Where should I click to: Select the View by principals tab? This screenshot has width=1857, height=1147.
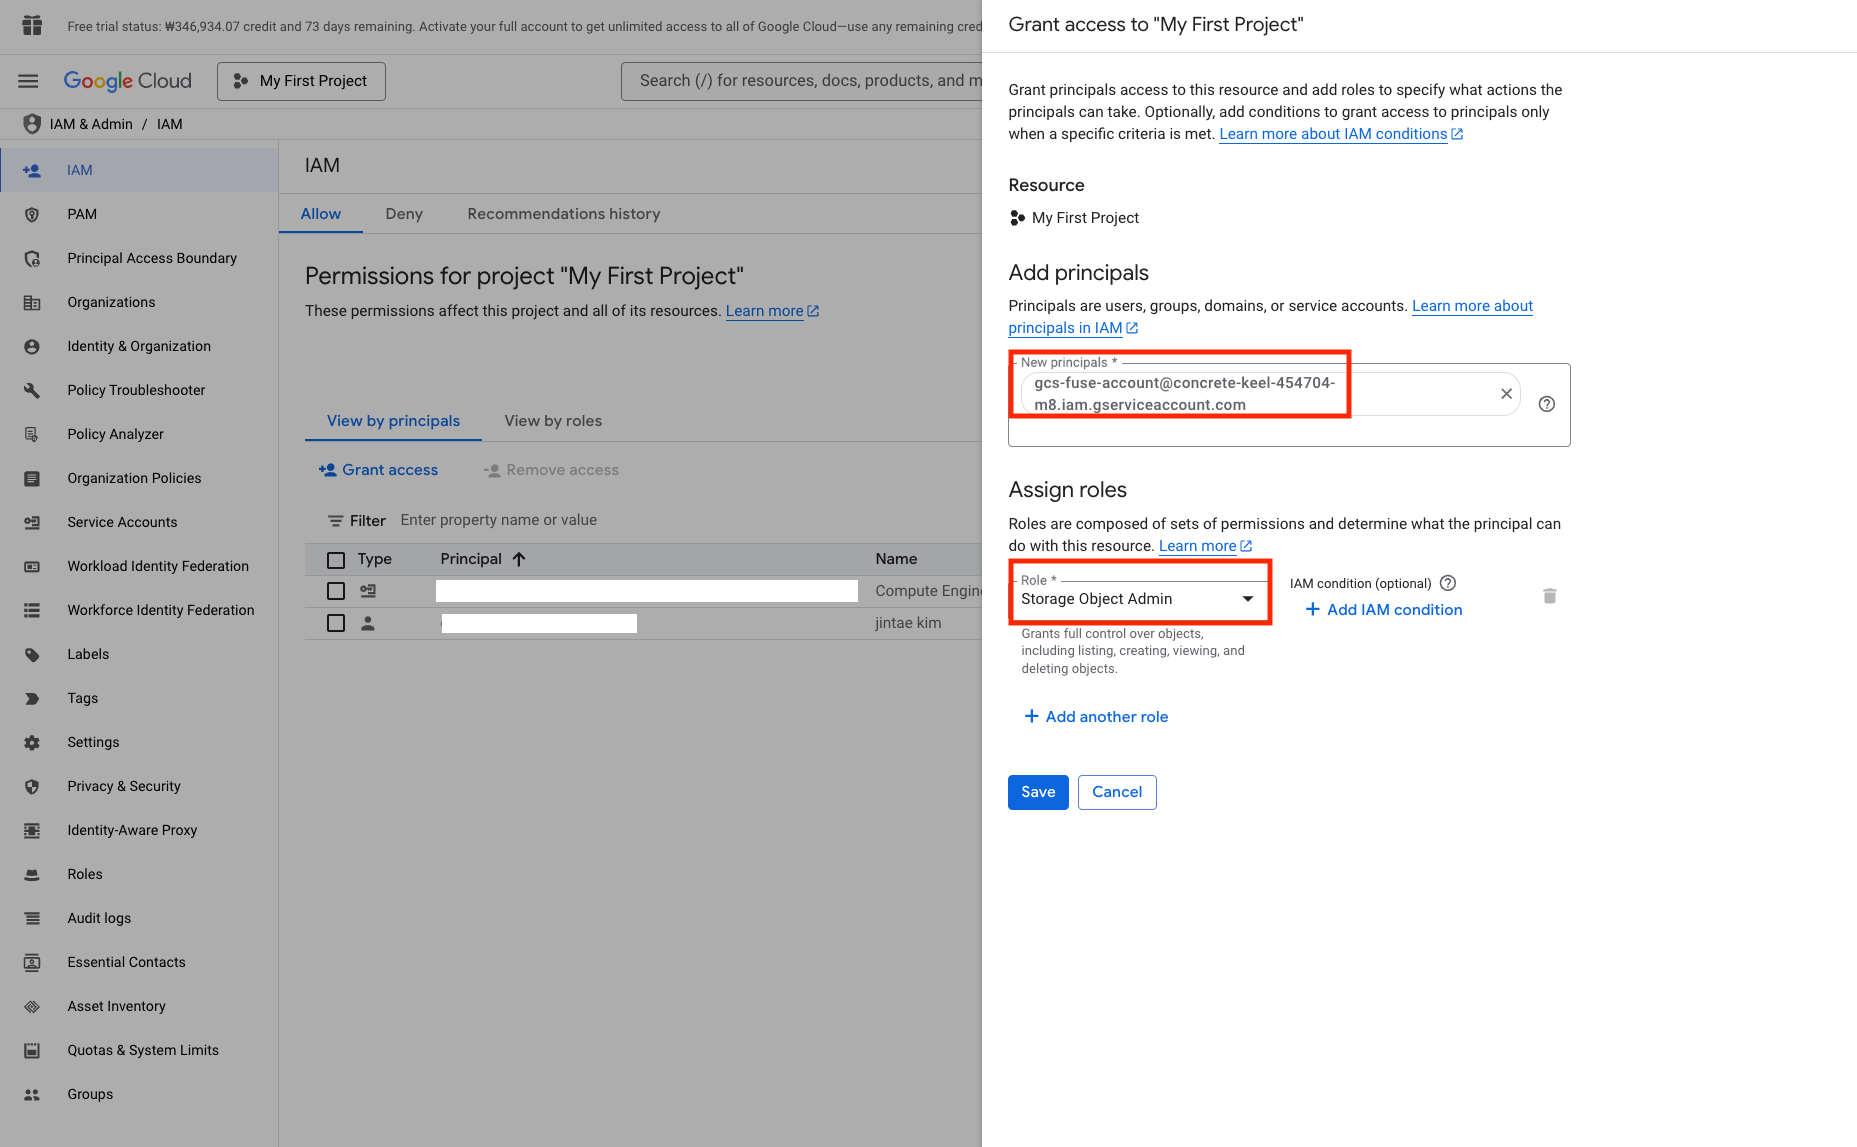(x=393, y=421)
